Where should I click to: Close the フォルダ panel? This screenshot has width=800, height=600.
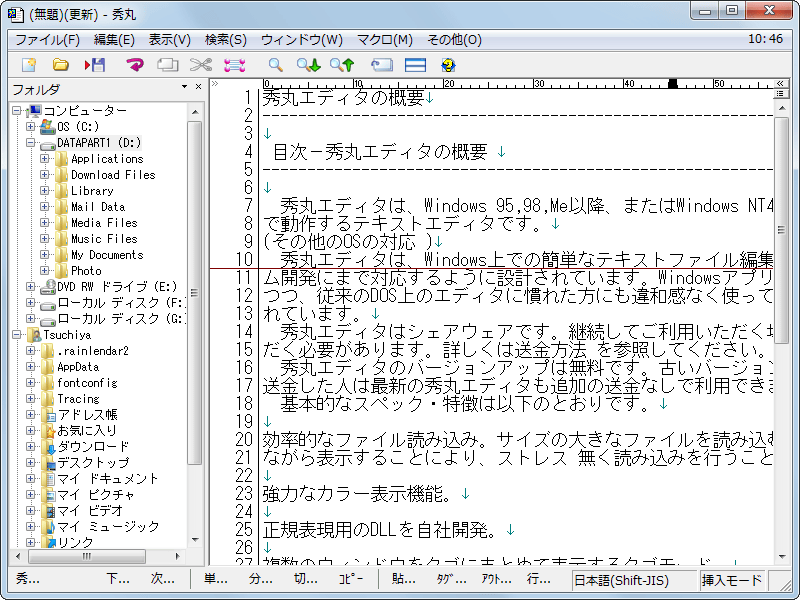pyautogui.click(x=198, y=87)
